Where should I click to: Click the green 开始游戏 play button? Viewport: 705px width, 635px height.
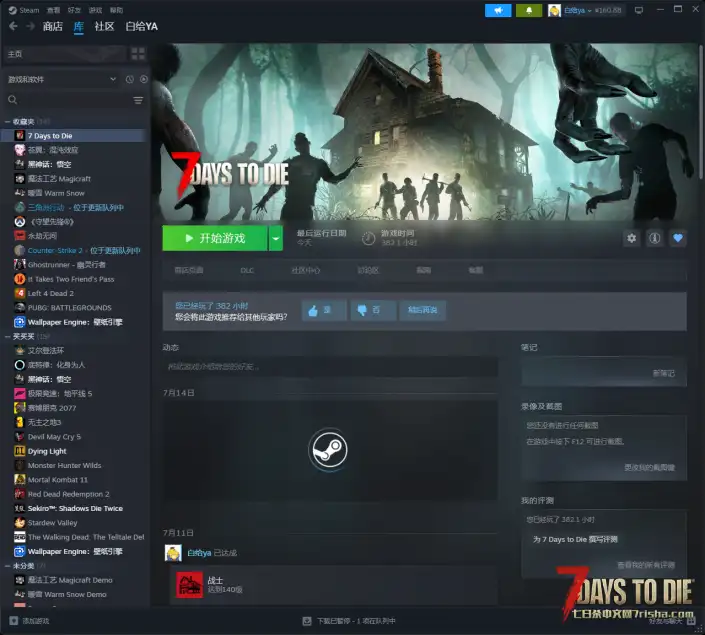click(x=214, y=238)
